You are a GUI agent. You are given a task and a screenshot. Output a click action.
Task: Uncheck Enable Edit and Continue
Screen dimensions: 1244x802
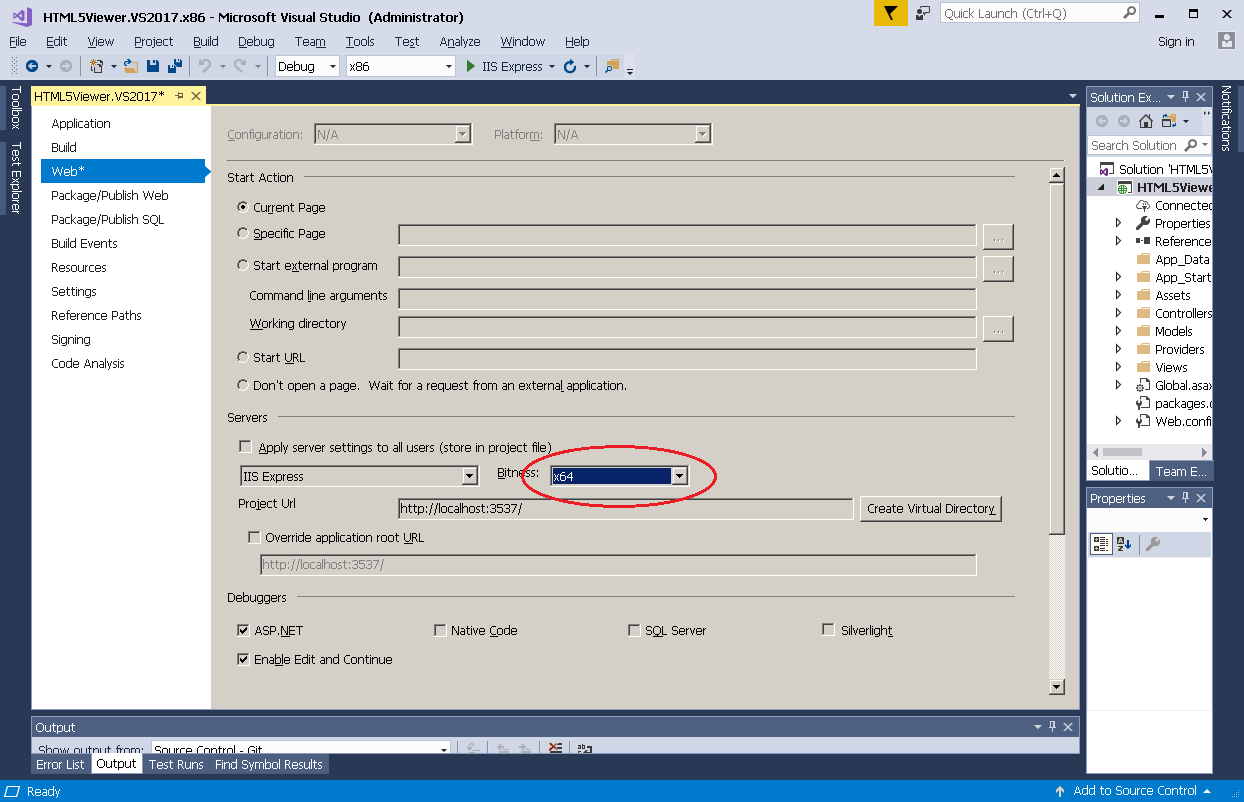tap(243, 659)
